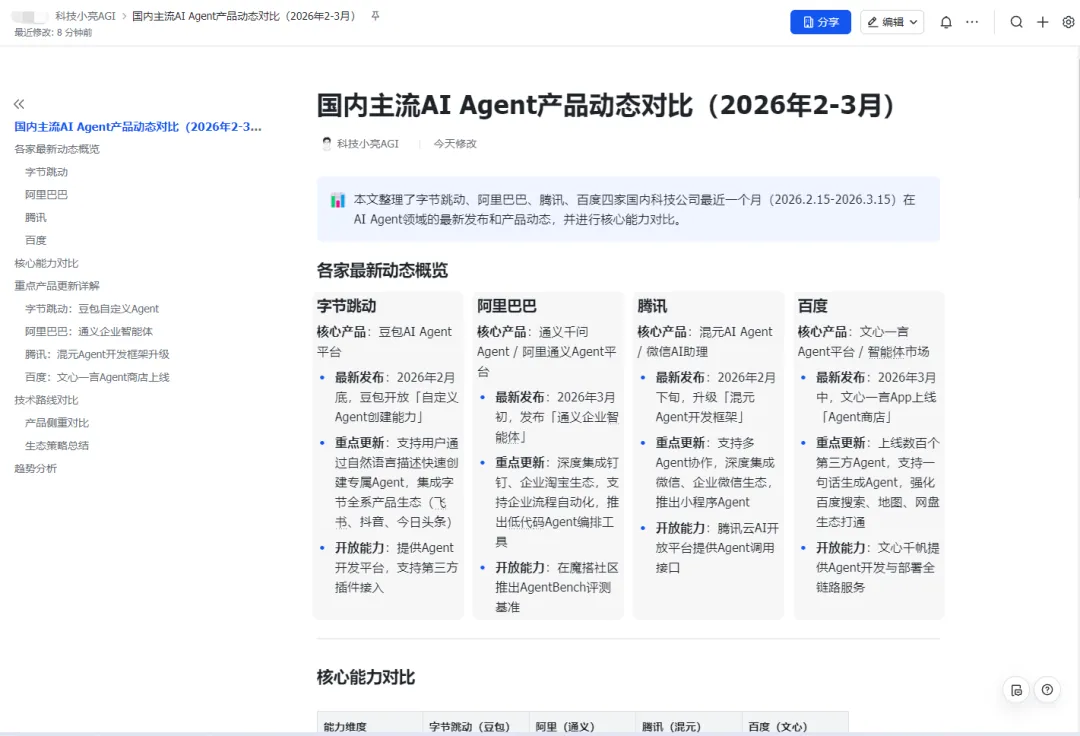Go to 科技小亮AGI breadcrumb

pos(85,16)
